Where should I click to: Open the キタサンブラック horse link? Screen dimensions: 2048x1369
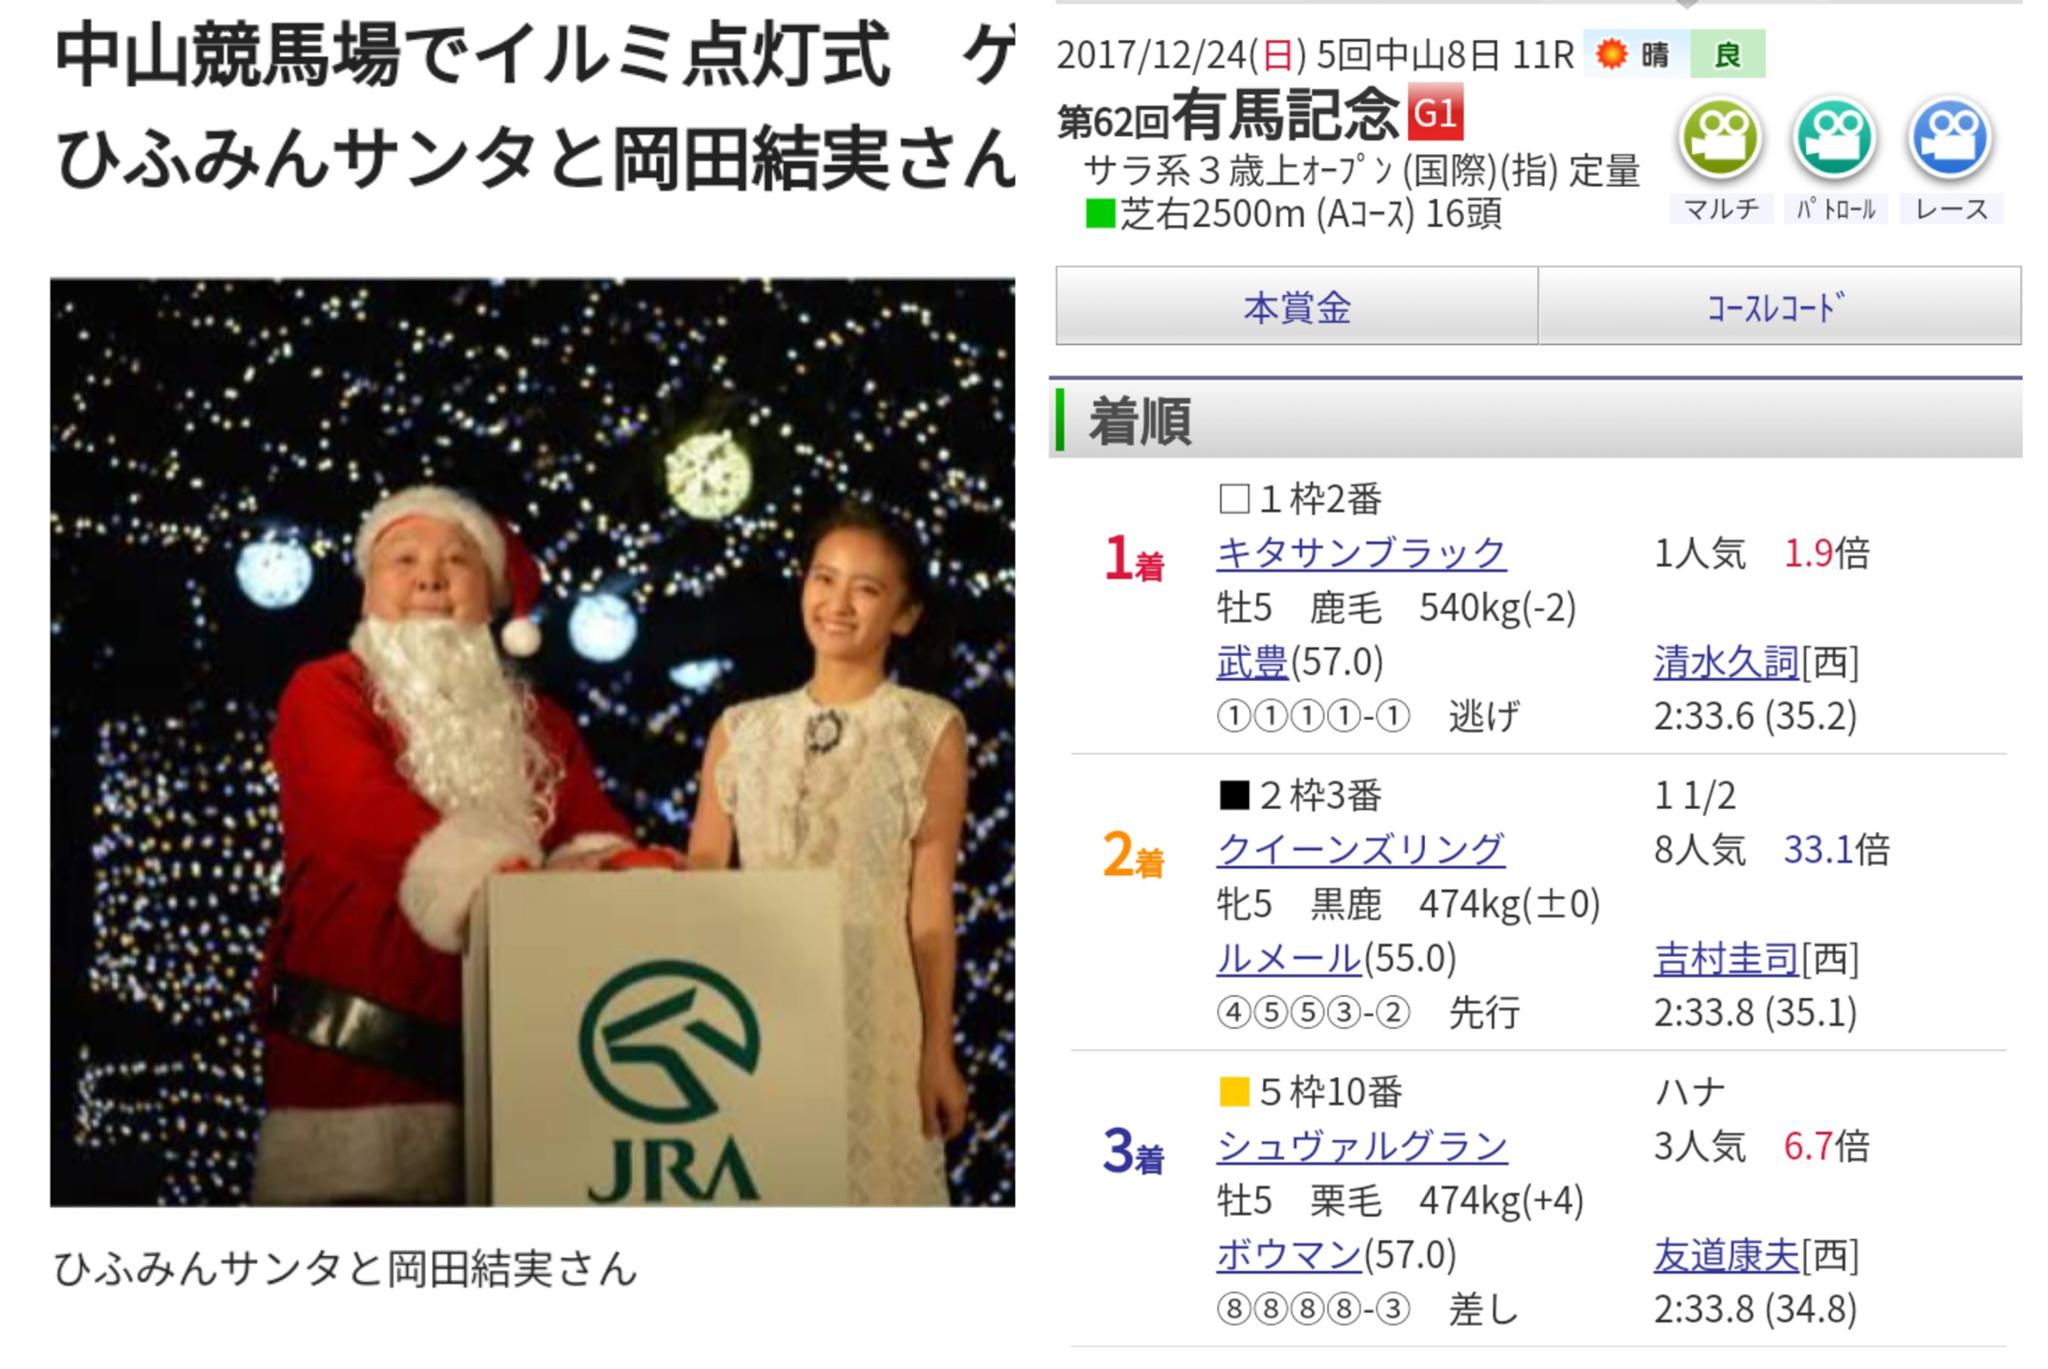coord(1361,553)
